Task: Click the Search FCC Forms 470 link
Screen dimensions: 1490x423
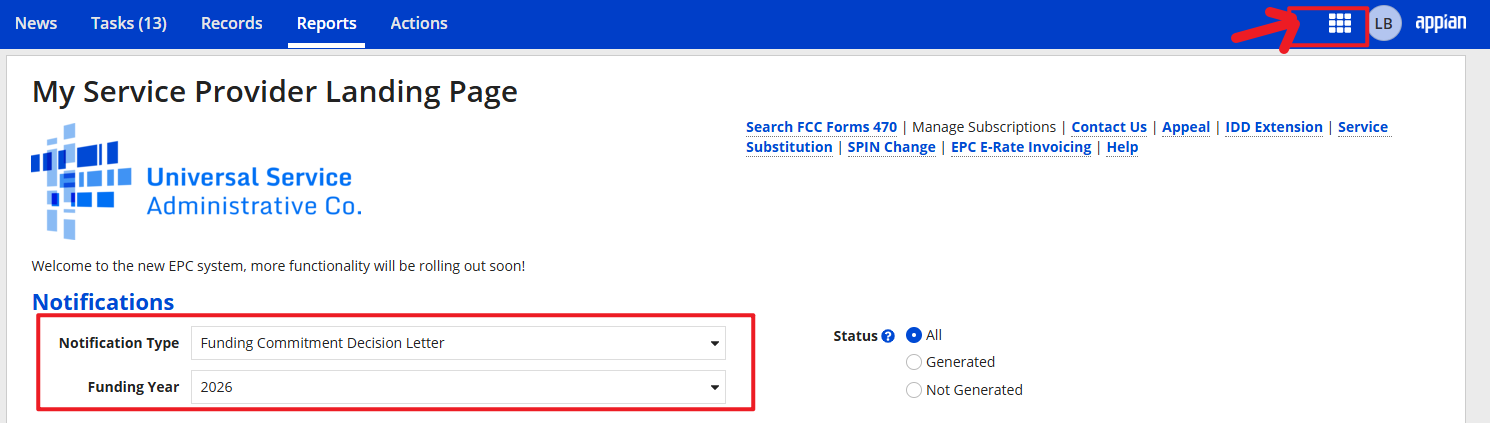Action: (821, 127)
